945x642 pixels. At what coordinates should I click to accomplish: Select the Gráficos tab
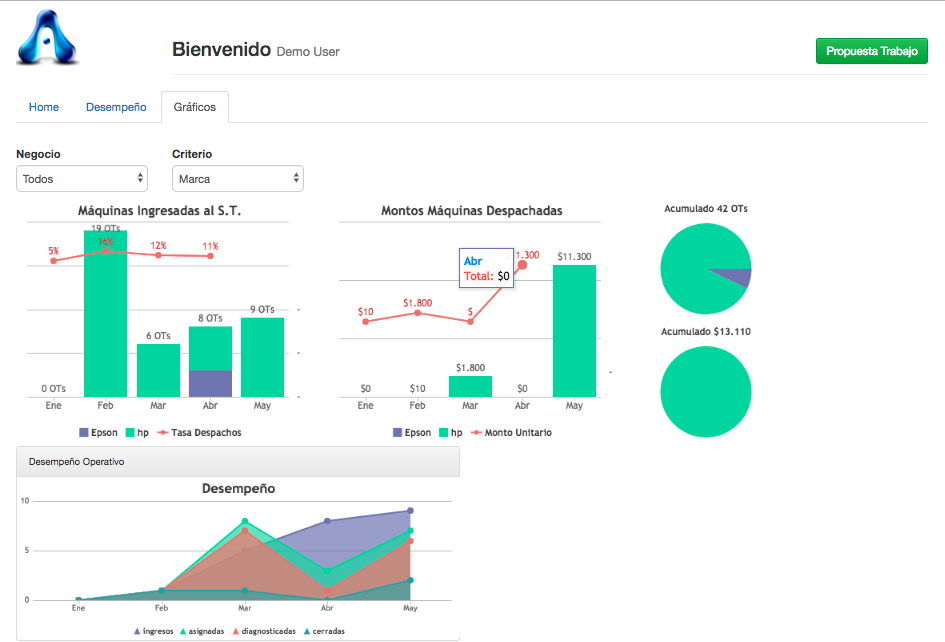click(x=195, y=107)
